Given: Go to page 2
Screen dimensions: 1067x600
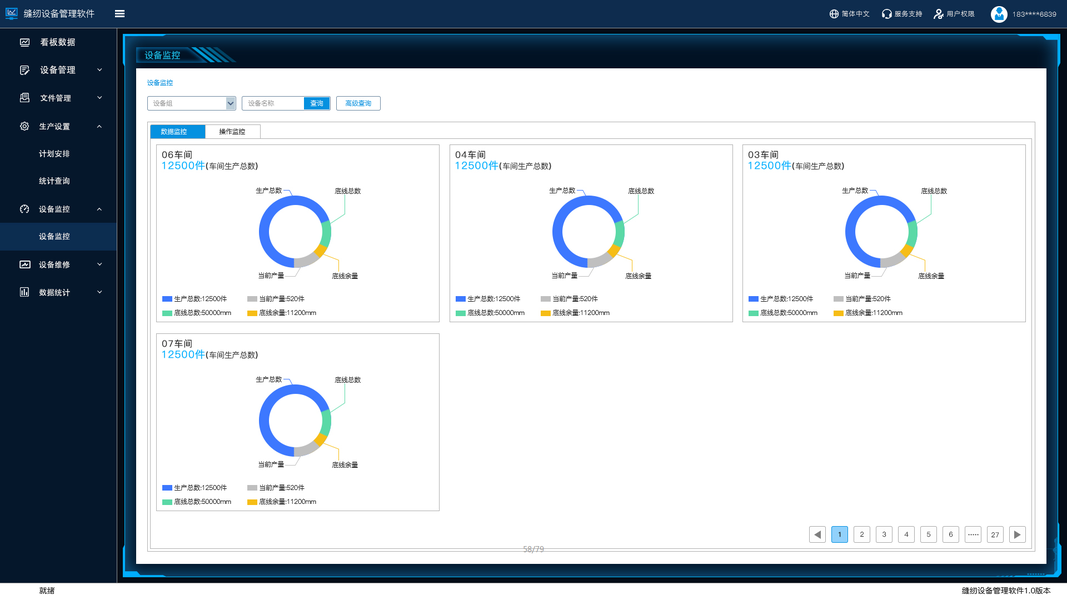Looking at the screenshot, I should pos(861,535).
